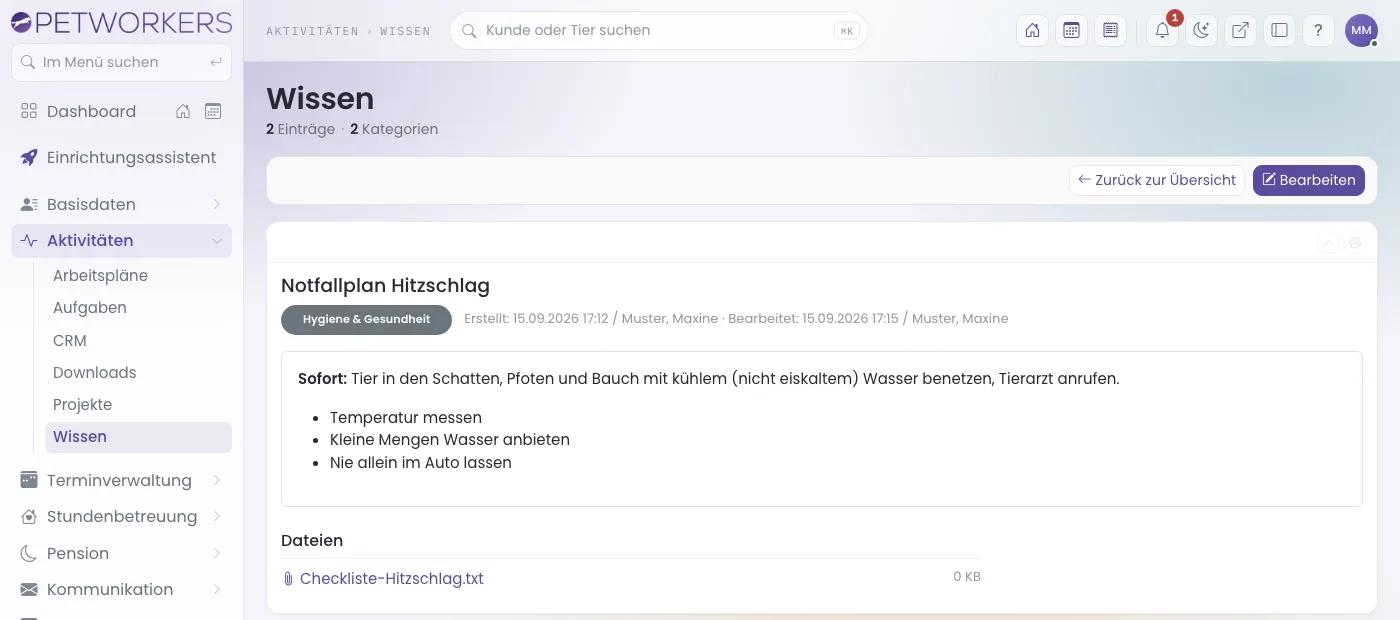The width and height of the screenshot is (1400, 620).
Task: Click 'Erstellt: 15.09.2026 17:12' metadata text
Action: click(x=536, y=319)
